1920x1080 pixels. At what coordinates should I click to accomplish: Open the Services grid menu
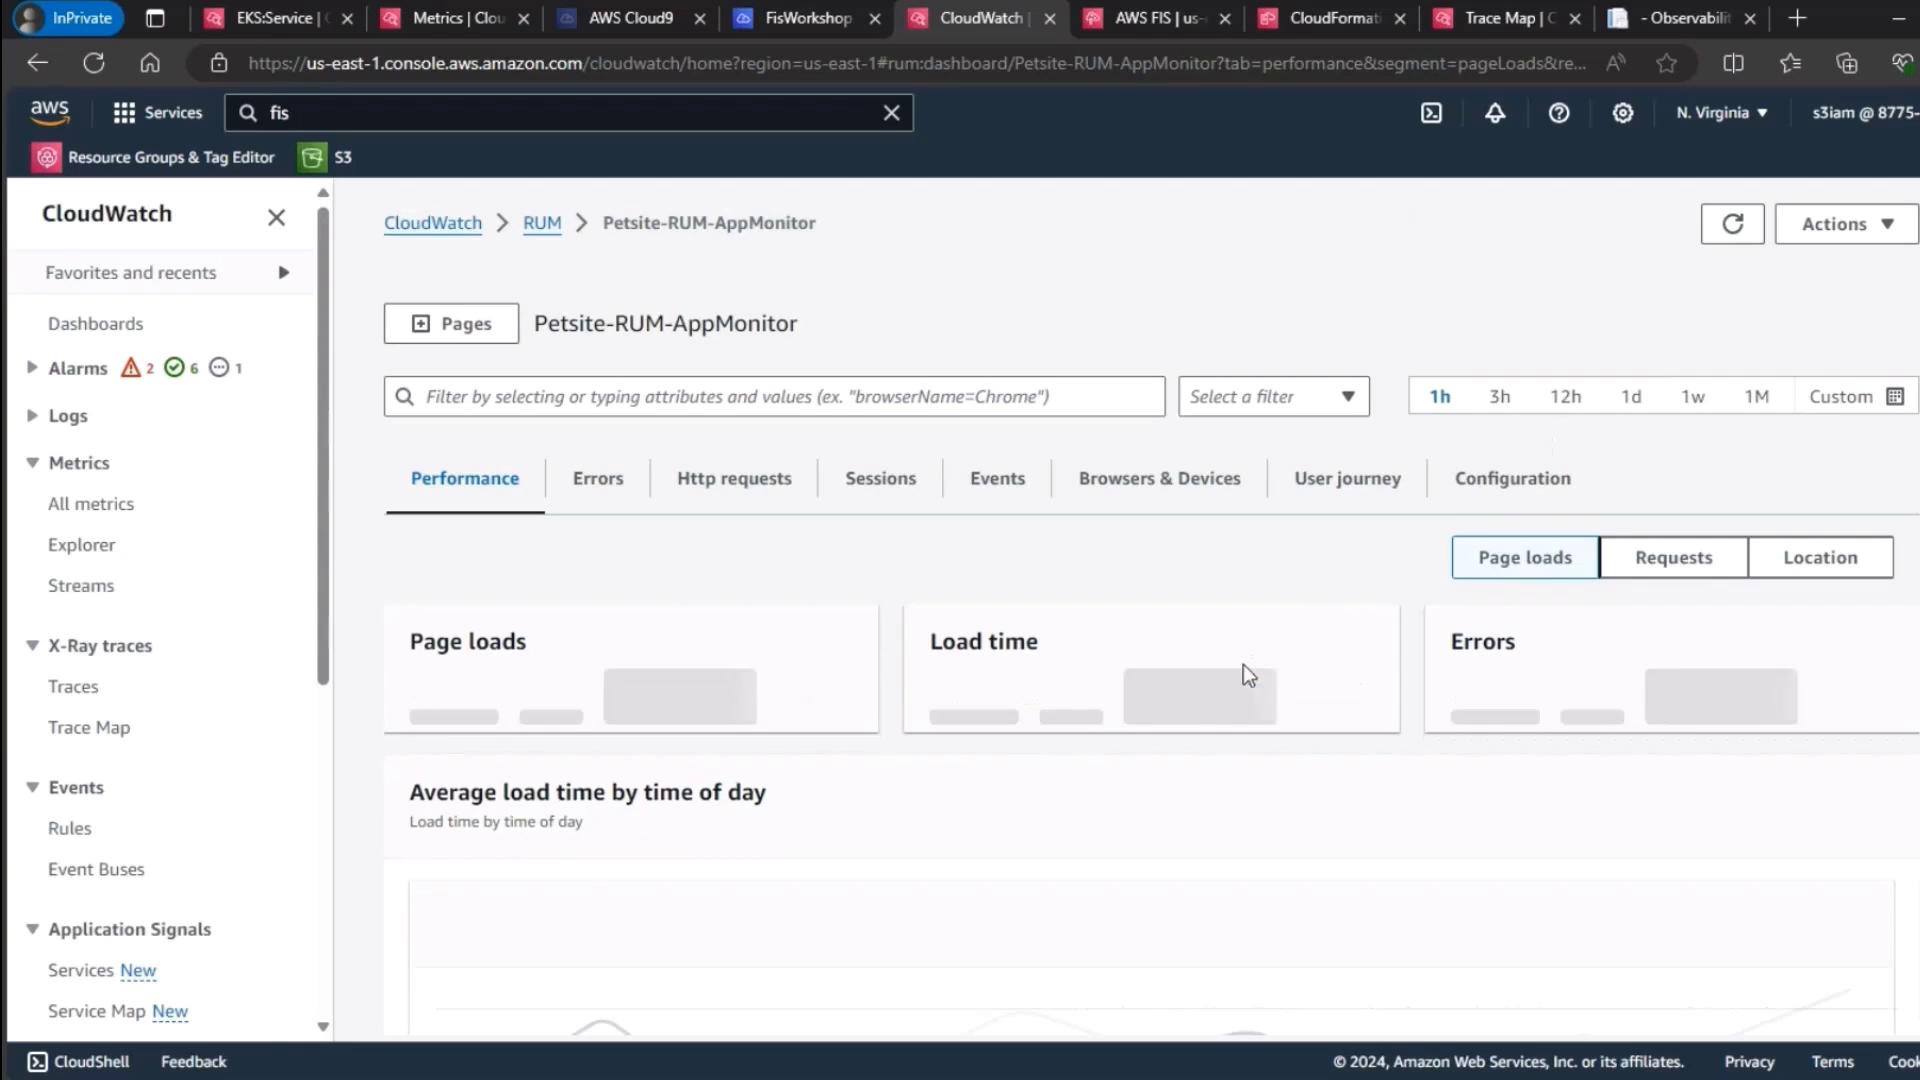[158, 113]
